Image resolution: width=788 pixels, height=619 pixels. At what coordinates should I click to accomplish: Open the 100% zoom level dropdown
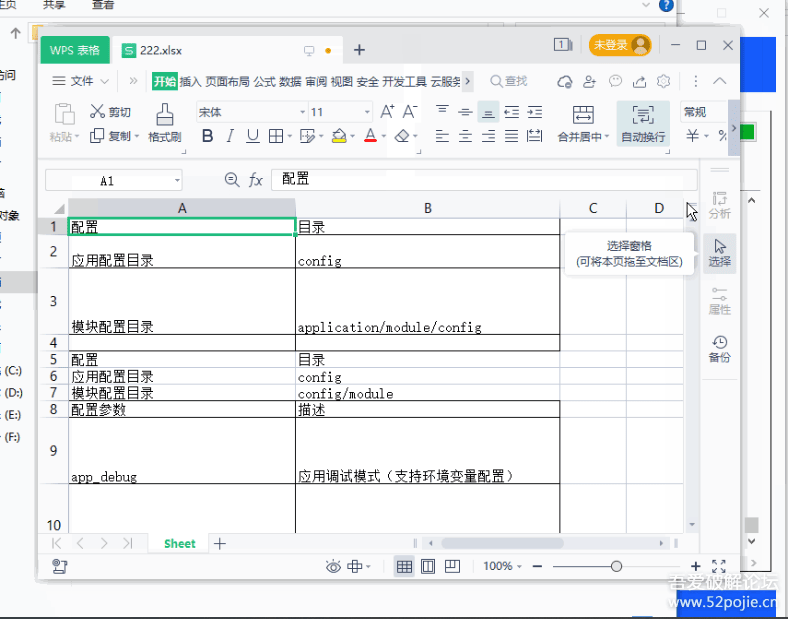click(503, 566)
